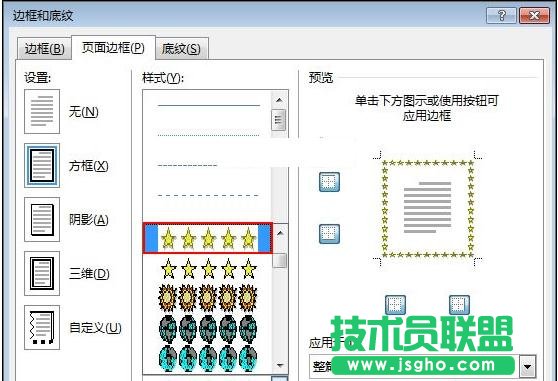The width and height of the screenshot is (558, 381).
Task: Click the art list scroll down arrow
Action: click(x=280, y=365)
